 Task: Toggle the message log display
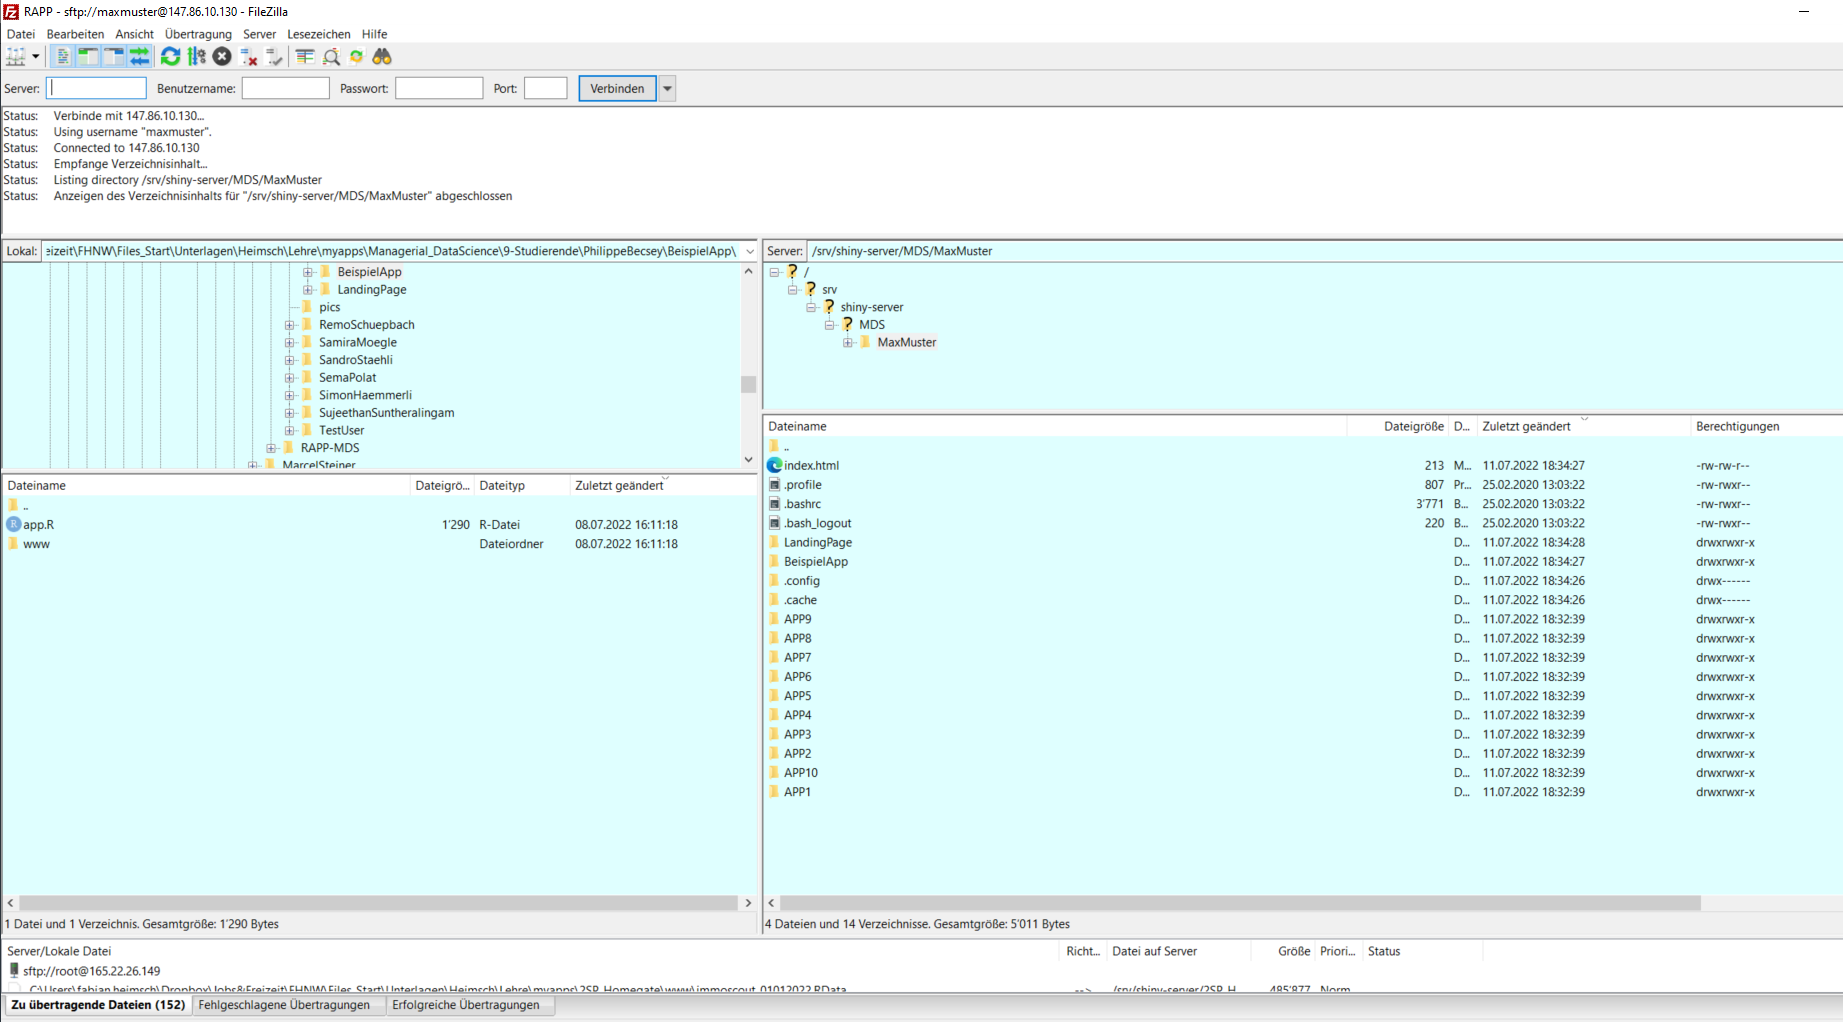(x=62, y=57)
